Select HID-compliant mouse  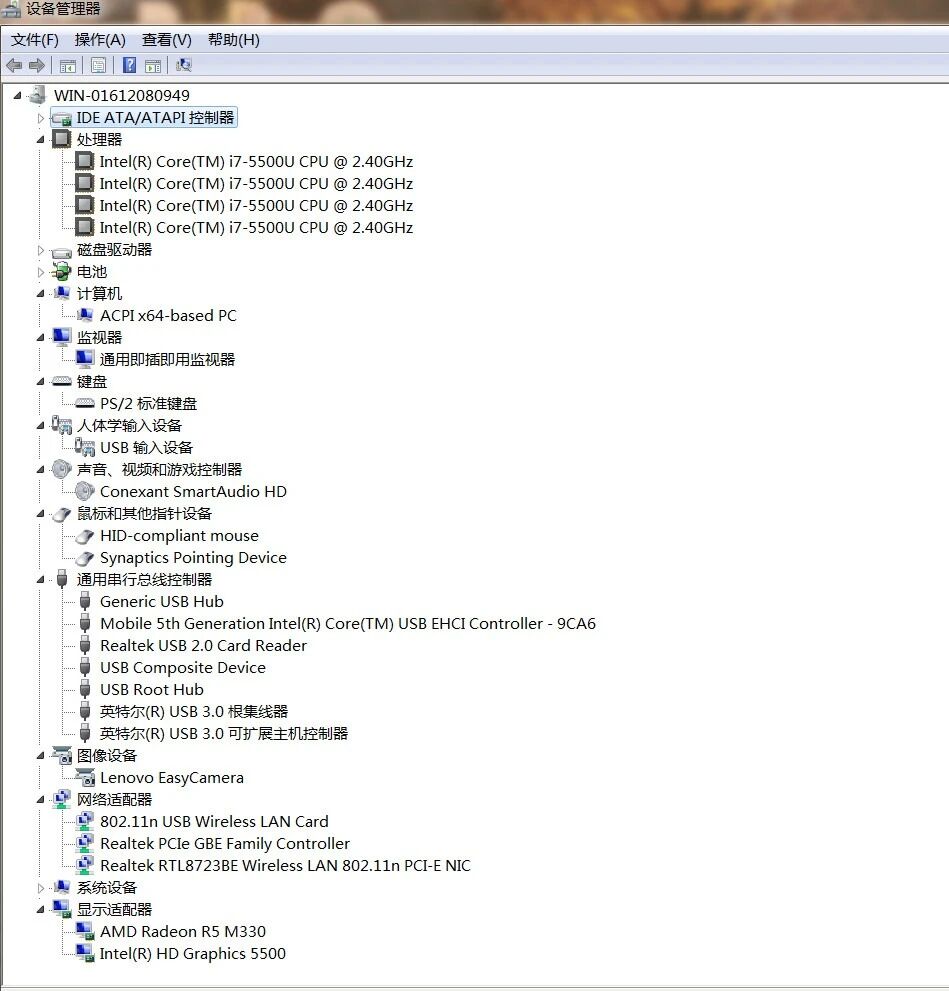point(179,535)
